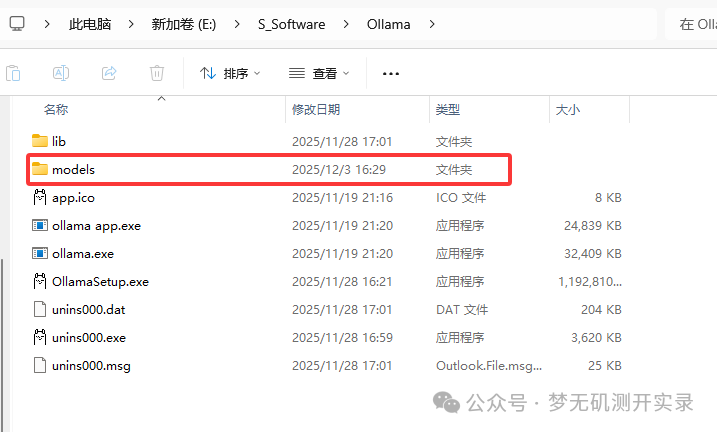Expand chevron after 新加卷 (E:) in breadcrumb
The image size is (717, 432).
(236, 24)
